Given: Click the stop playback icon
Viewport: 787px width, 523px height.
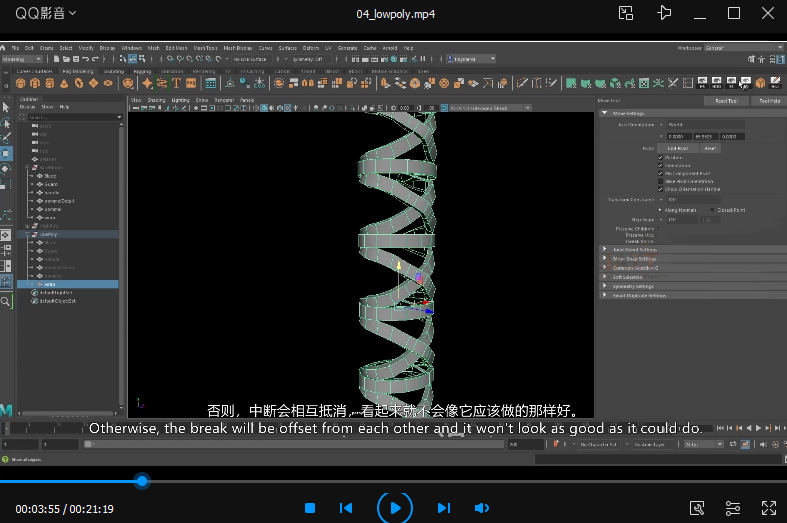Looking at the screenshot, I should [x=310, y=508].
